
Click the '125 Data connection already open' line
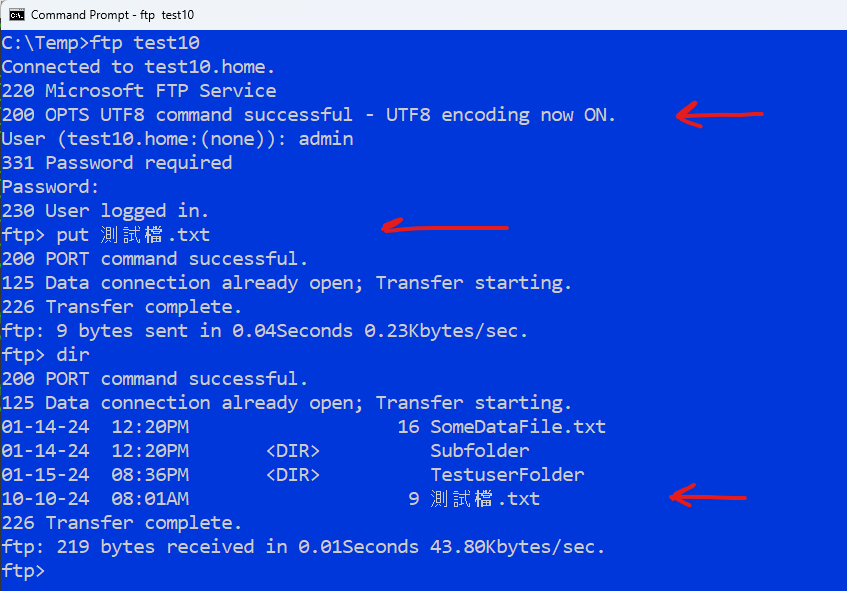coord(236,282)
